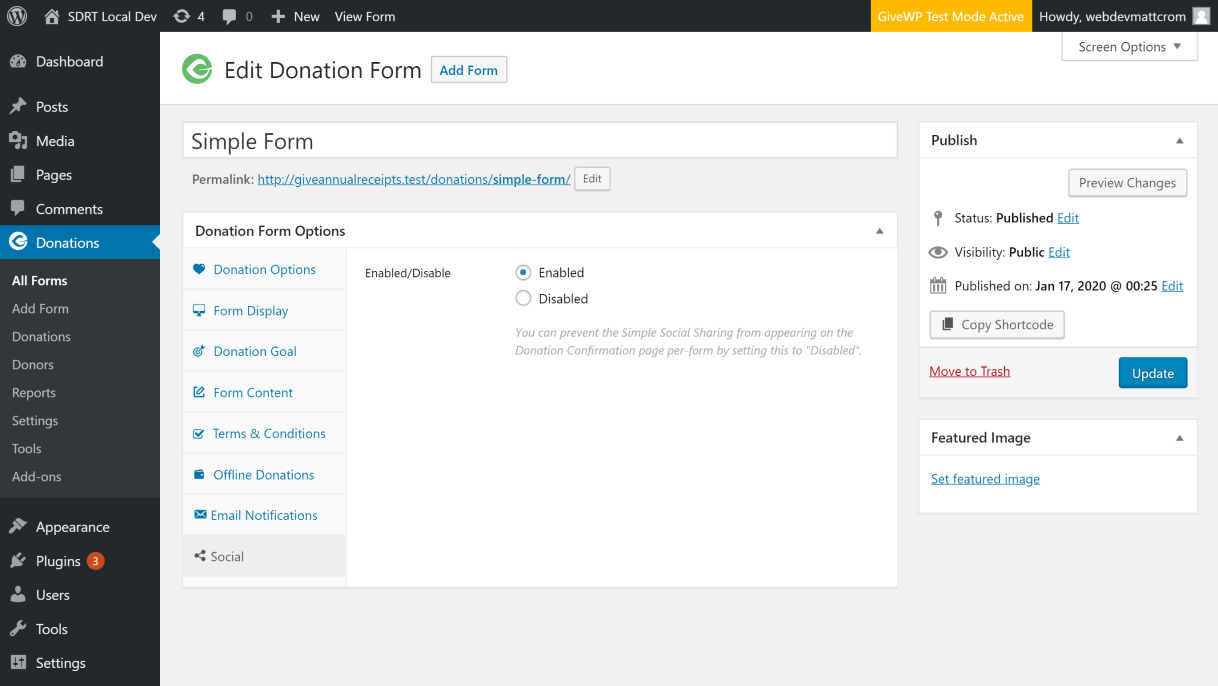The width and height of the screenshot is (1218, 686).
Task: Open the Form Content tab
Action: [x=264, y=392]
